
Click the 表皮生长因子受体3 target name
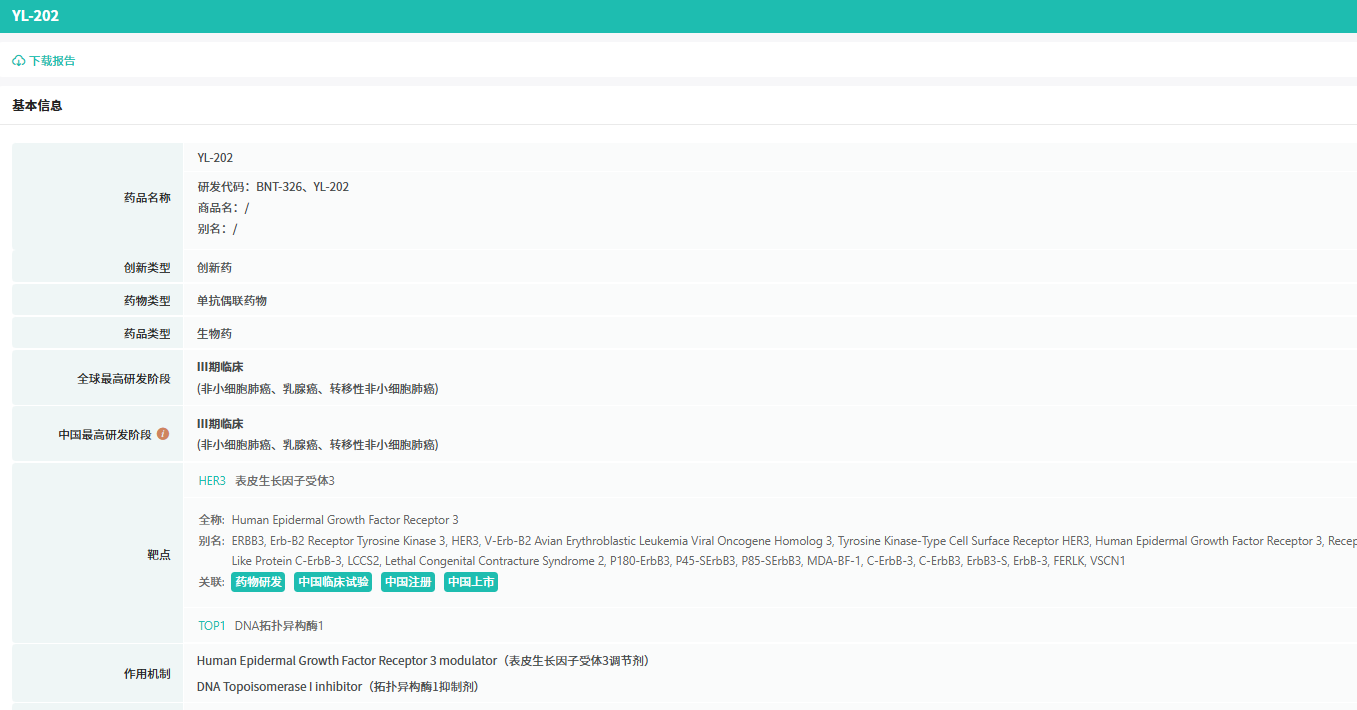click(x=285, y=481)
